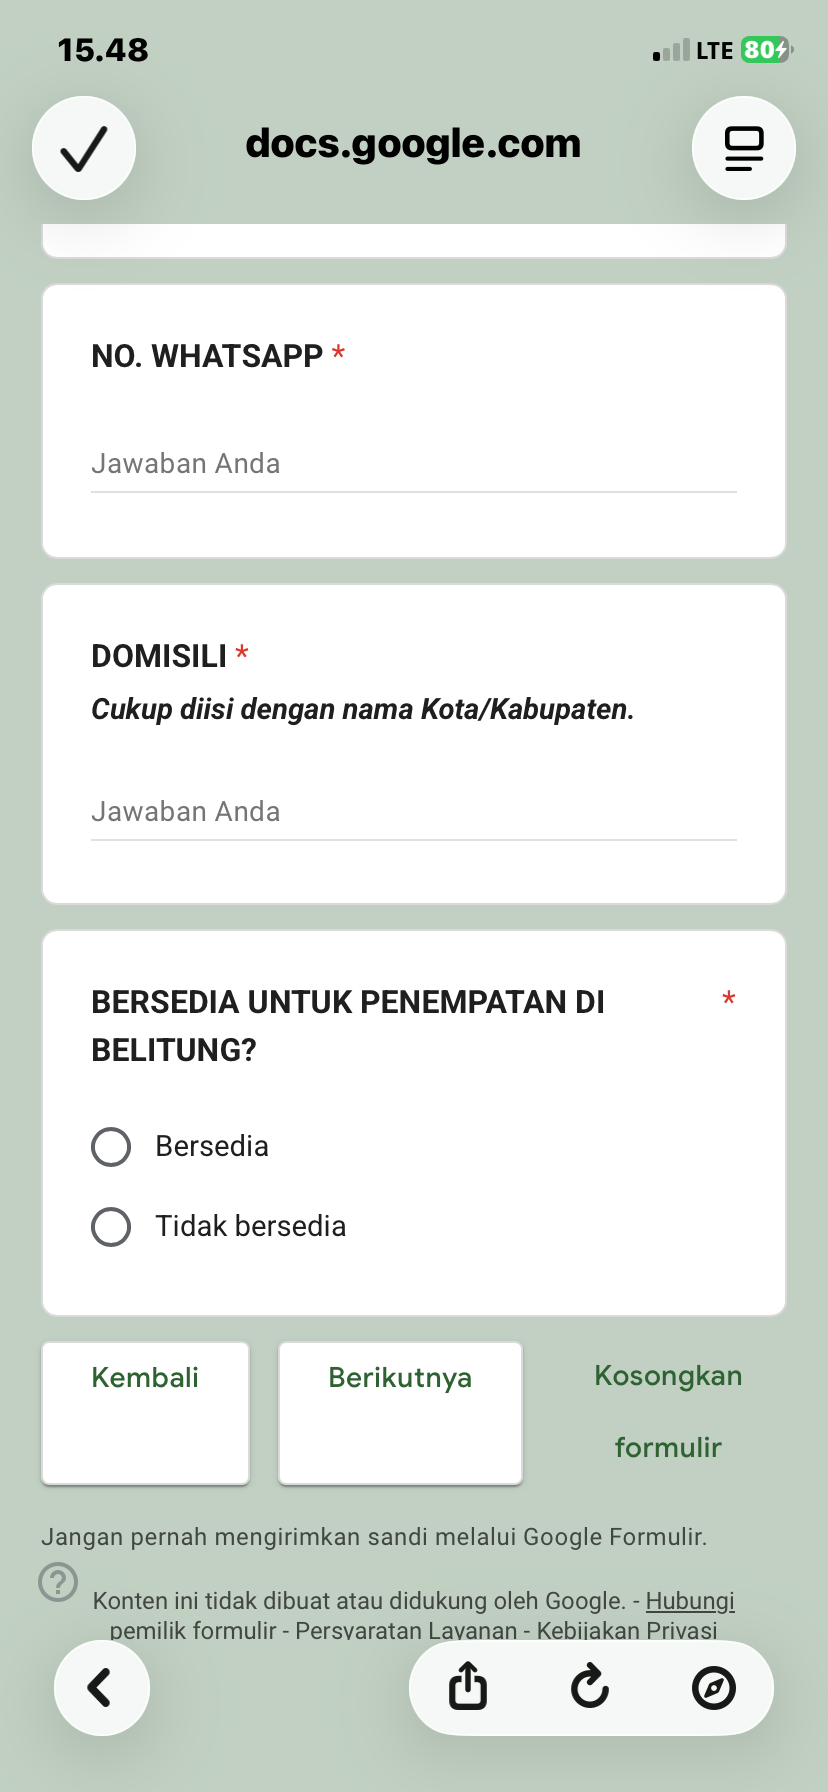The image size is (828, 1792).
Task: Go back with the left chevron
Action: click(101, 1687)
